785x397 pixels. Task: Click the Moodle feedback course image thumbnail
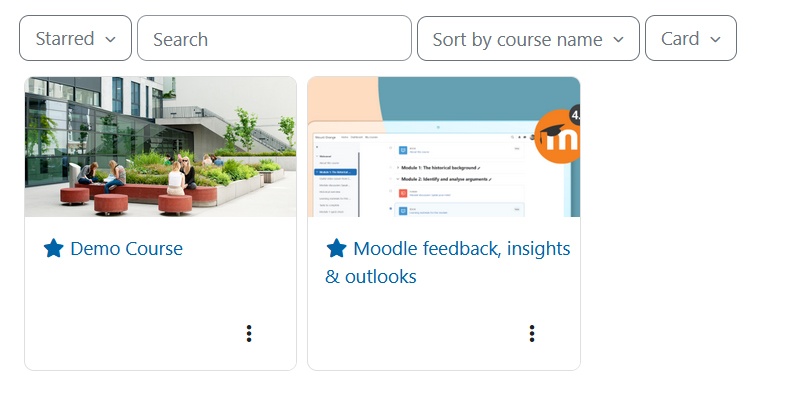pyautogui.click(x=444, y=147)
